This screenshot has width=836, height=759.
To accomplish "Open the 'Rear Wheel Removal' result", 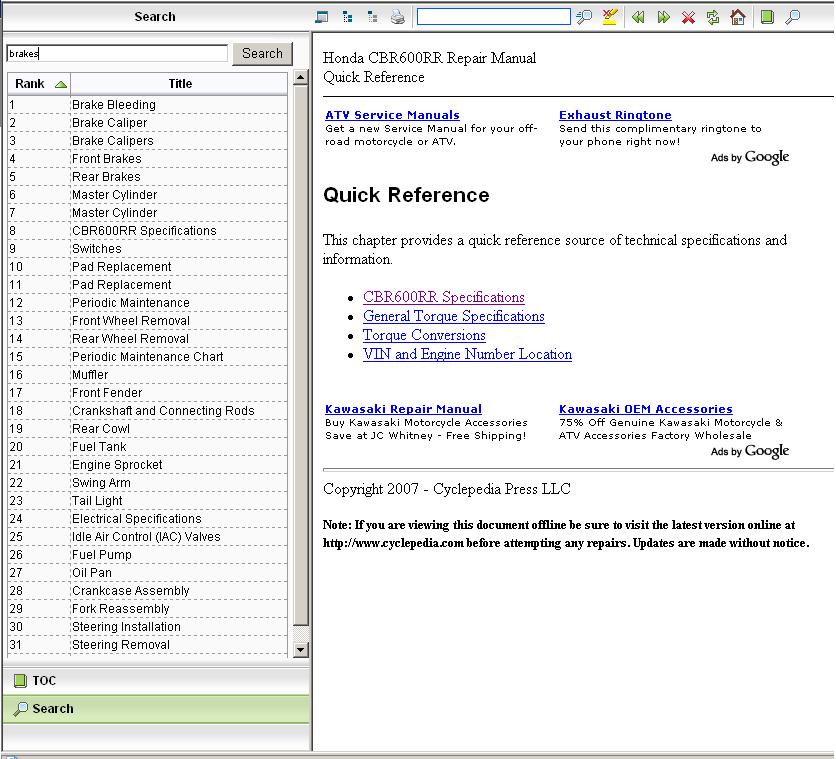I will click(x=148, y=339).
